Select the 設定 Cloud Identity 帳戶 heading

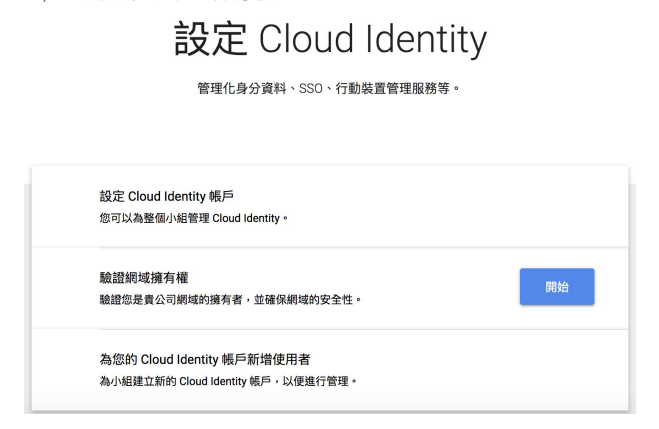click(166, 196)
